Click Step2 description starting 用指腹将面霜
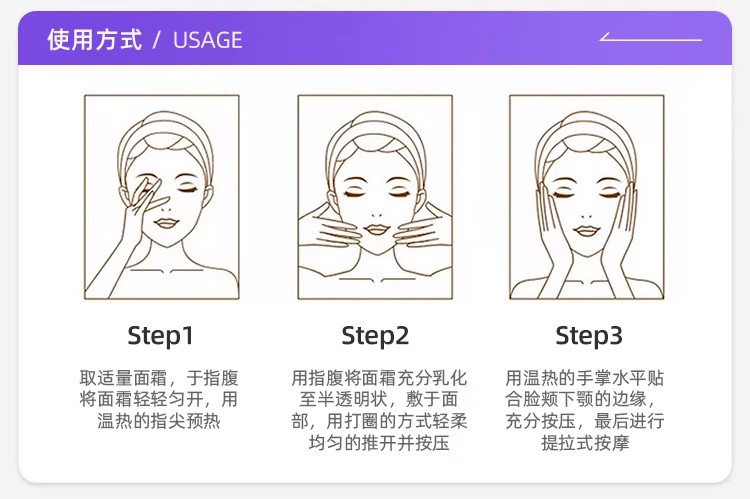Screen dimensions: 750x499 [x=379, y=410]
